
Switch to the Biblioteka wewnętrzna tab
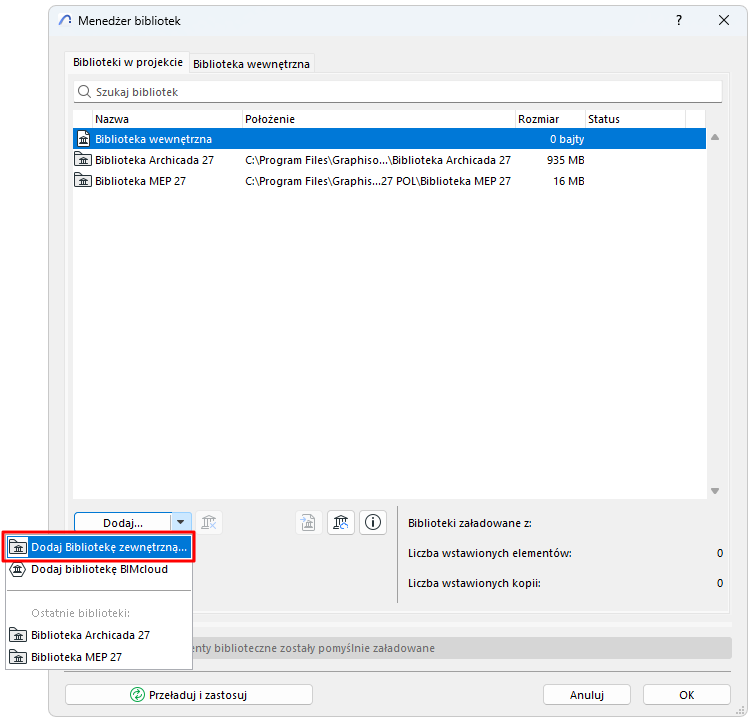251,64
